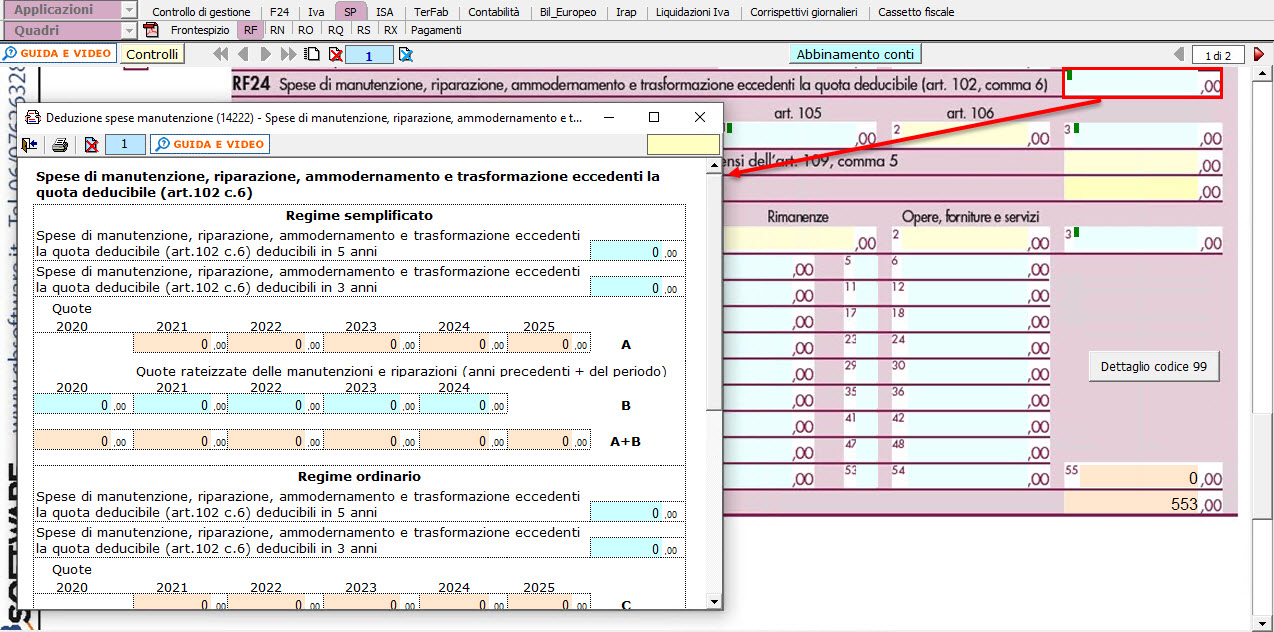The image size is (1274, 632).
Task: Click the main toolbar page number field
Action: 370,55
